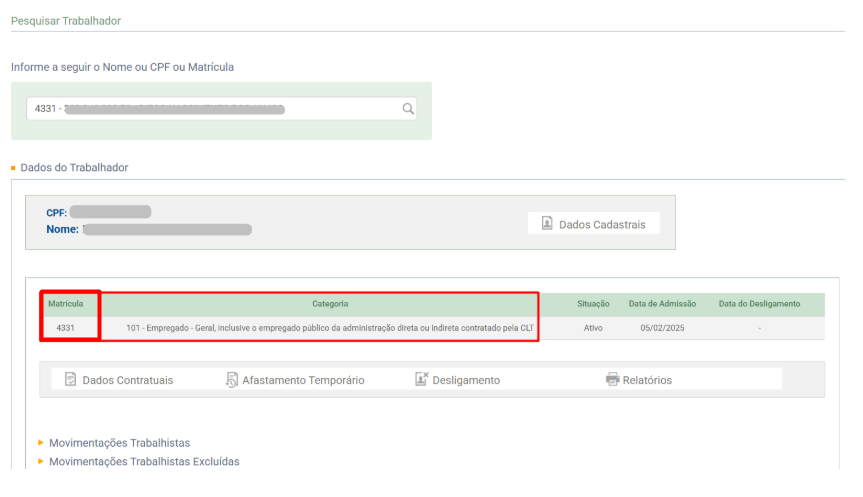Open Afastamento Temporário
863x497 pixels.
[x=295, y=380]
